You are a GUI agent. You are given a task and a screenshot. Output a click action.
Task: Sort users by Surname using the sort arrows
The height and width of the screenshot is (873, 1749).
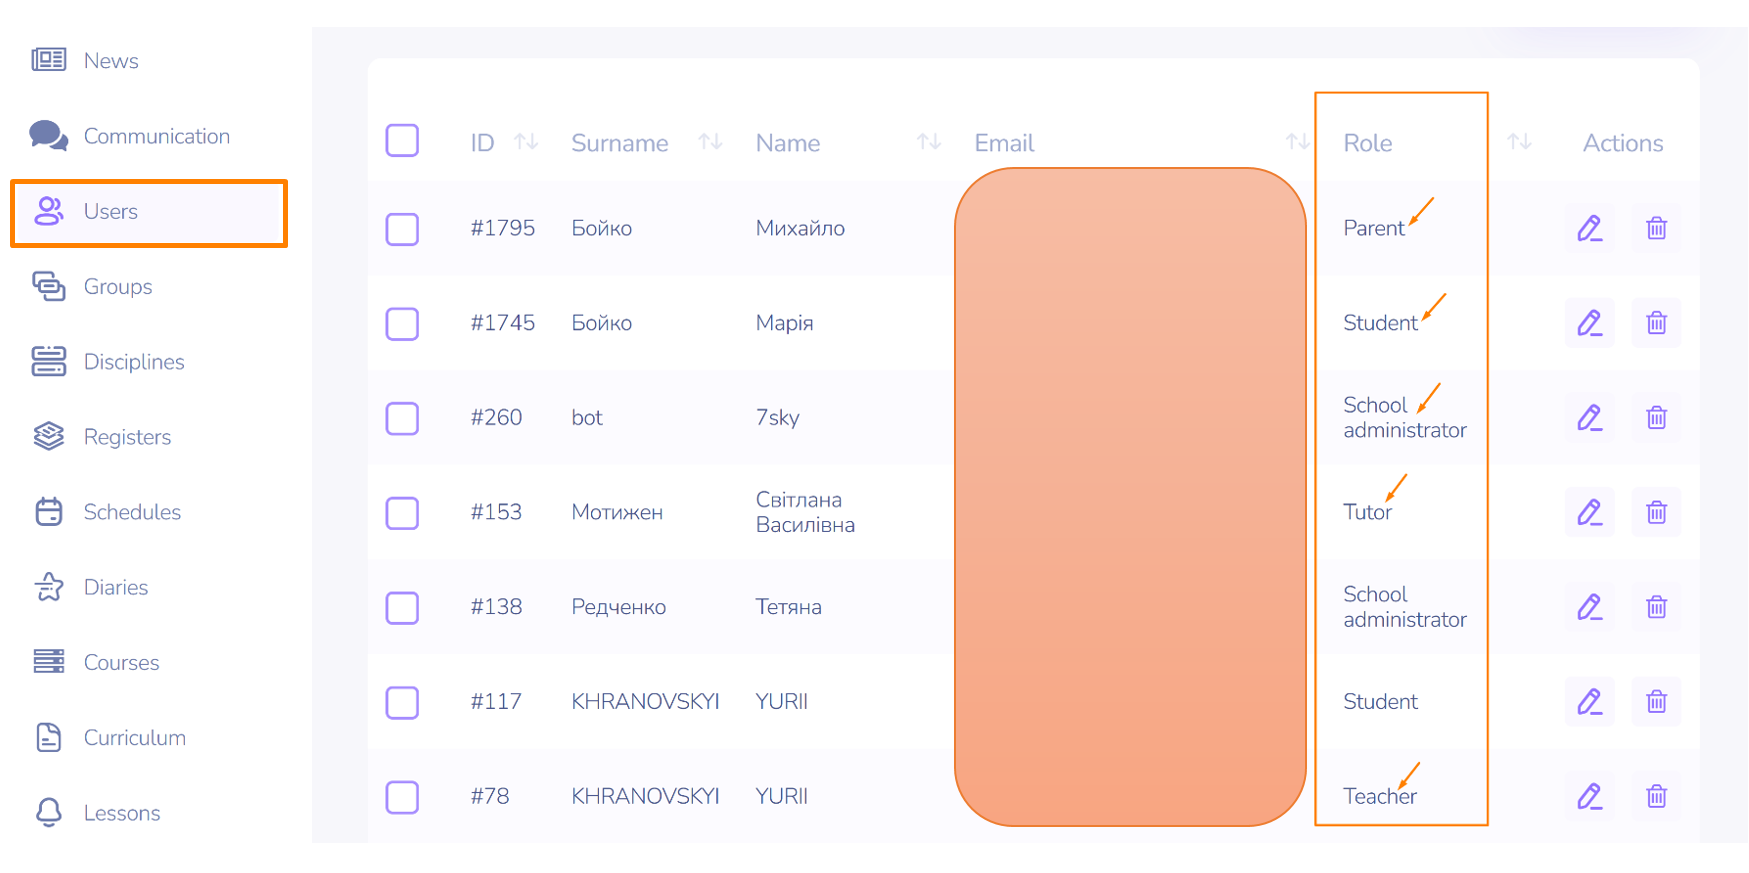710,142
